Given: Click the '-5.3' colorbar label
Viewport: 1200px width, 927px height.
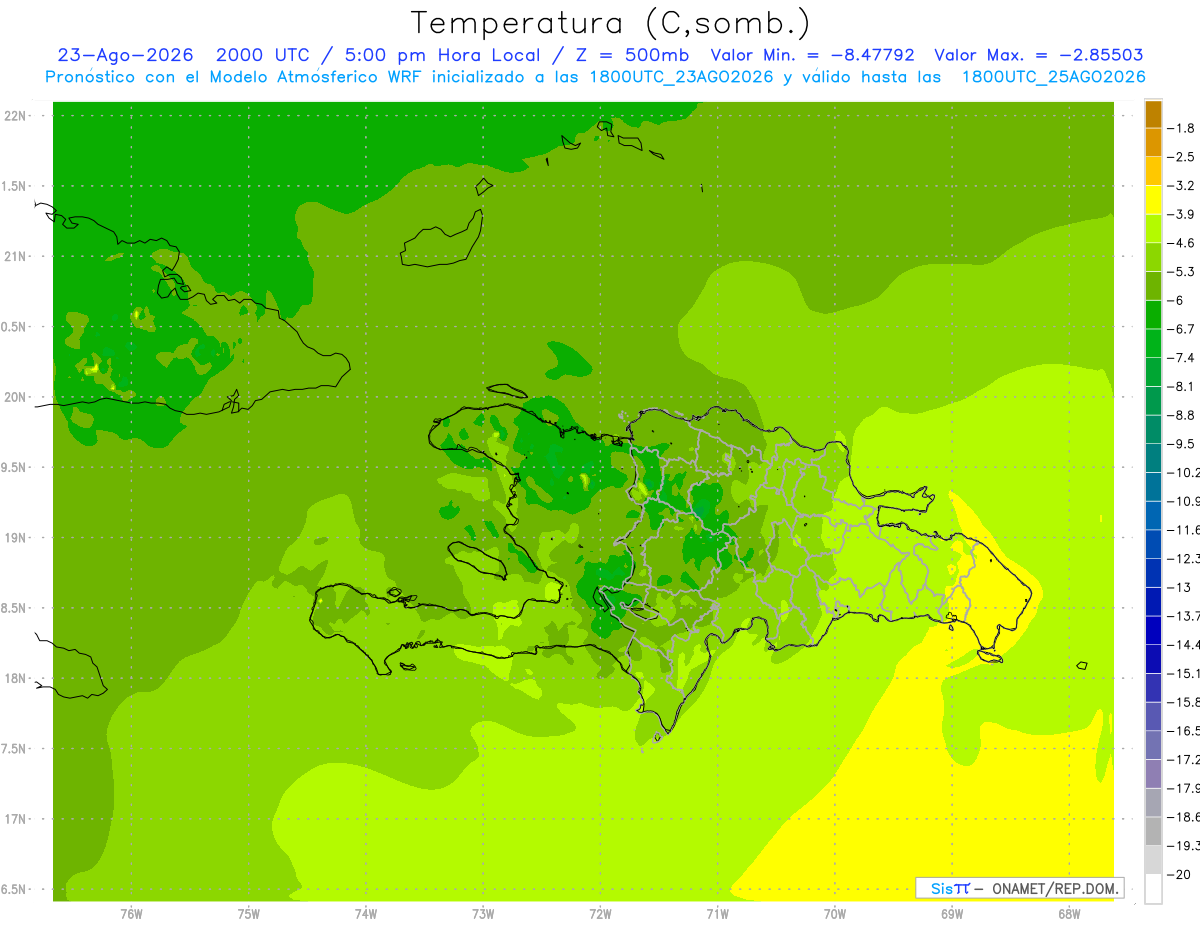Looking at the screenshot, I should pyautogui.click(x=1182, y=272).
